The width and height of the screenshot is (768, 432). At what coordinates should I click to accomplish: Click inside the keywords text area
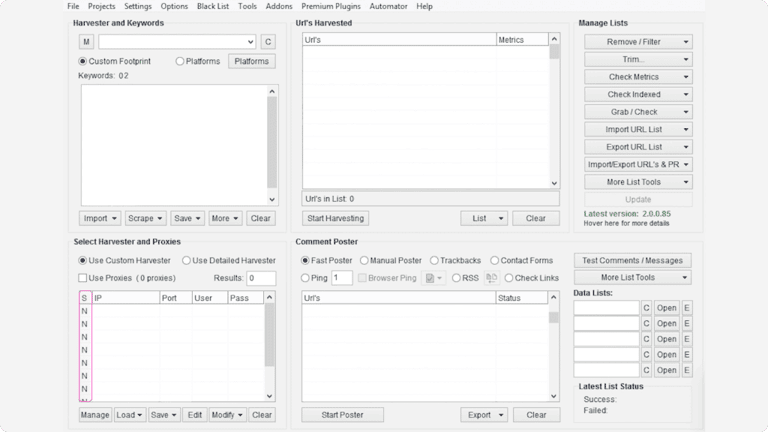(174, 145)
